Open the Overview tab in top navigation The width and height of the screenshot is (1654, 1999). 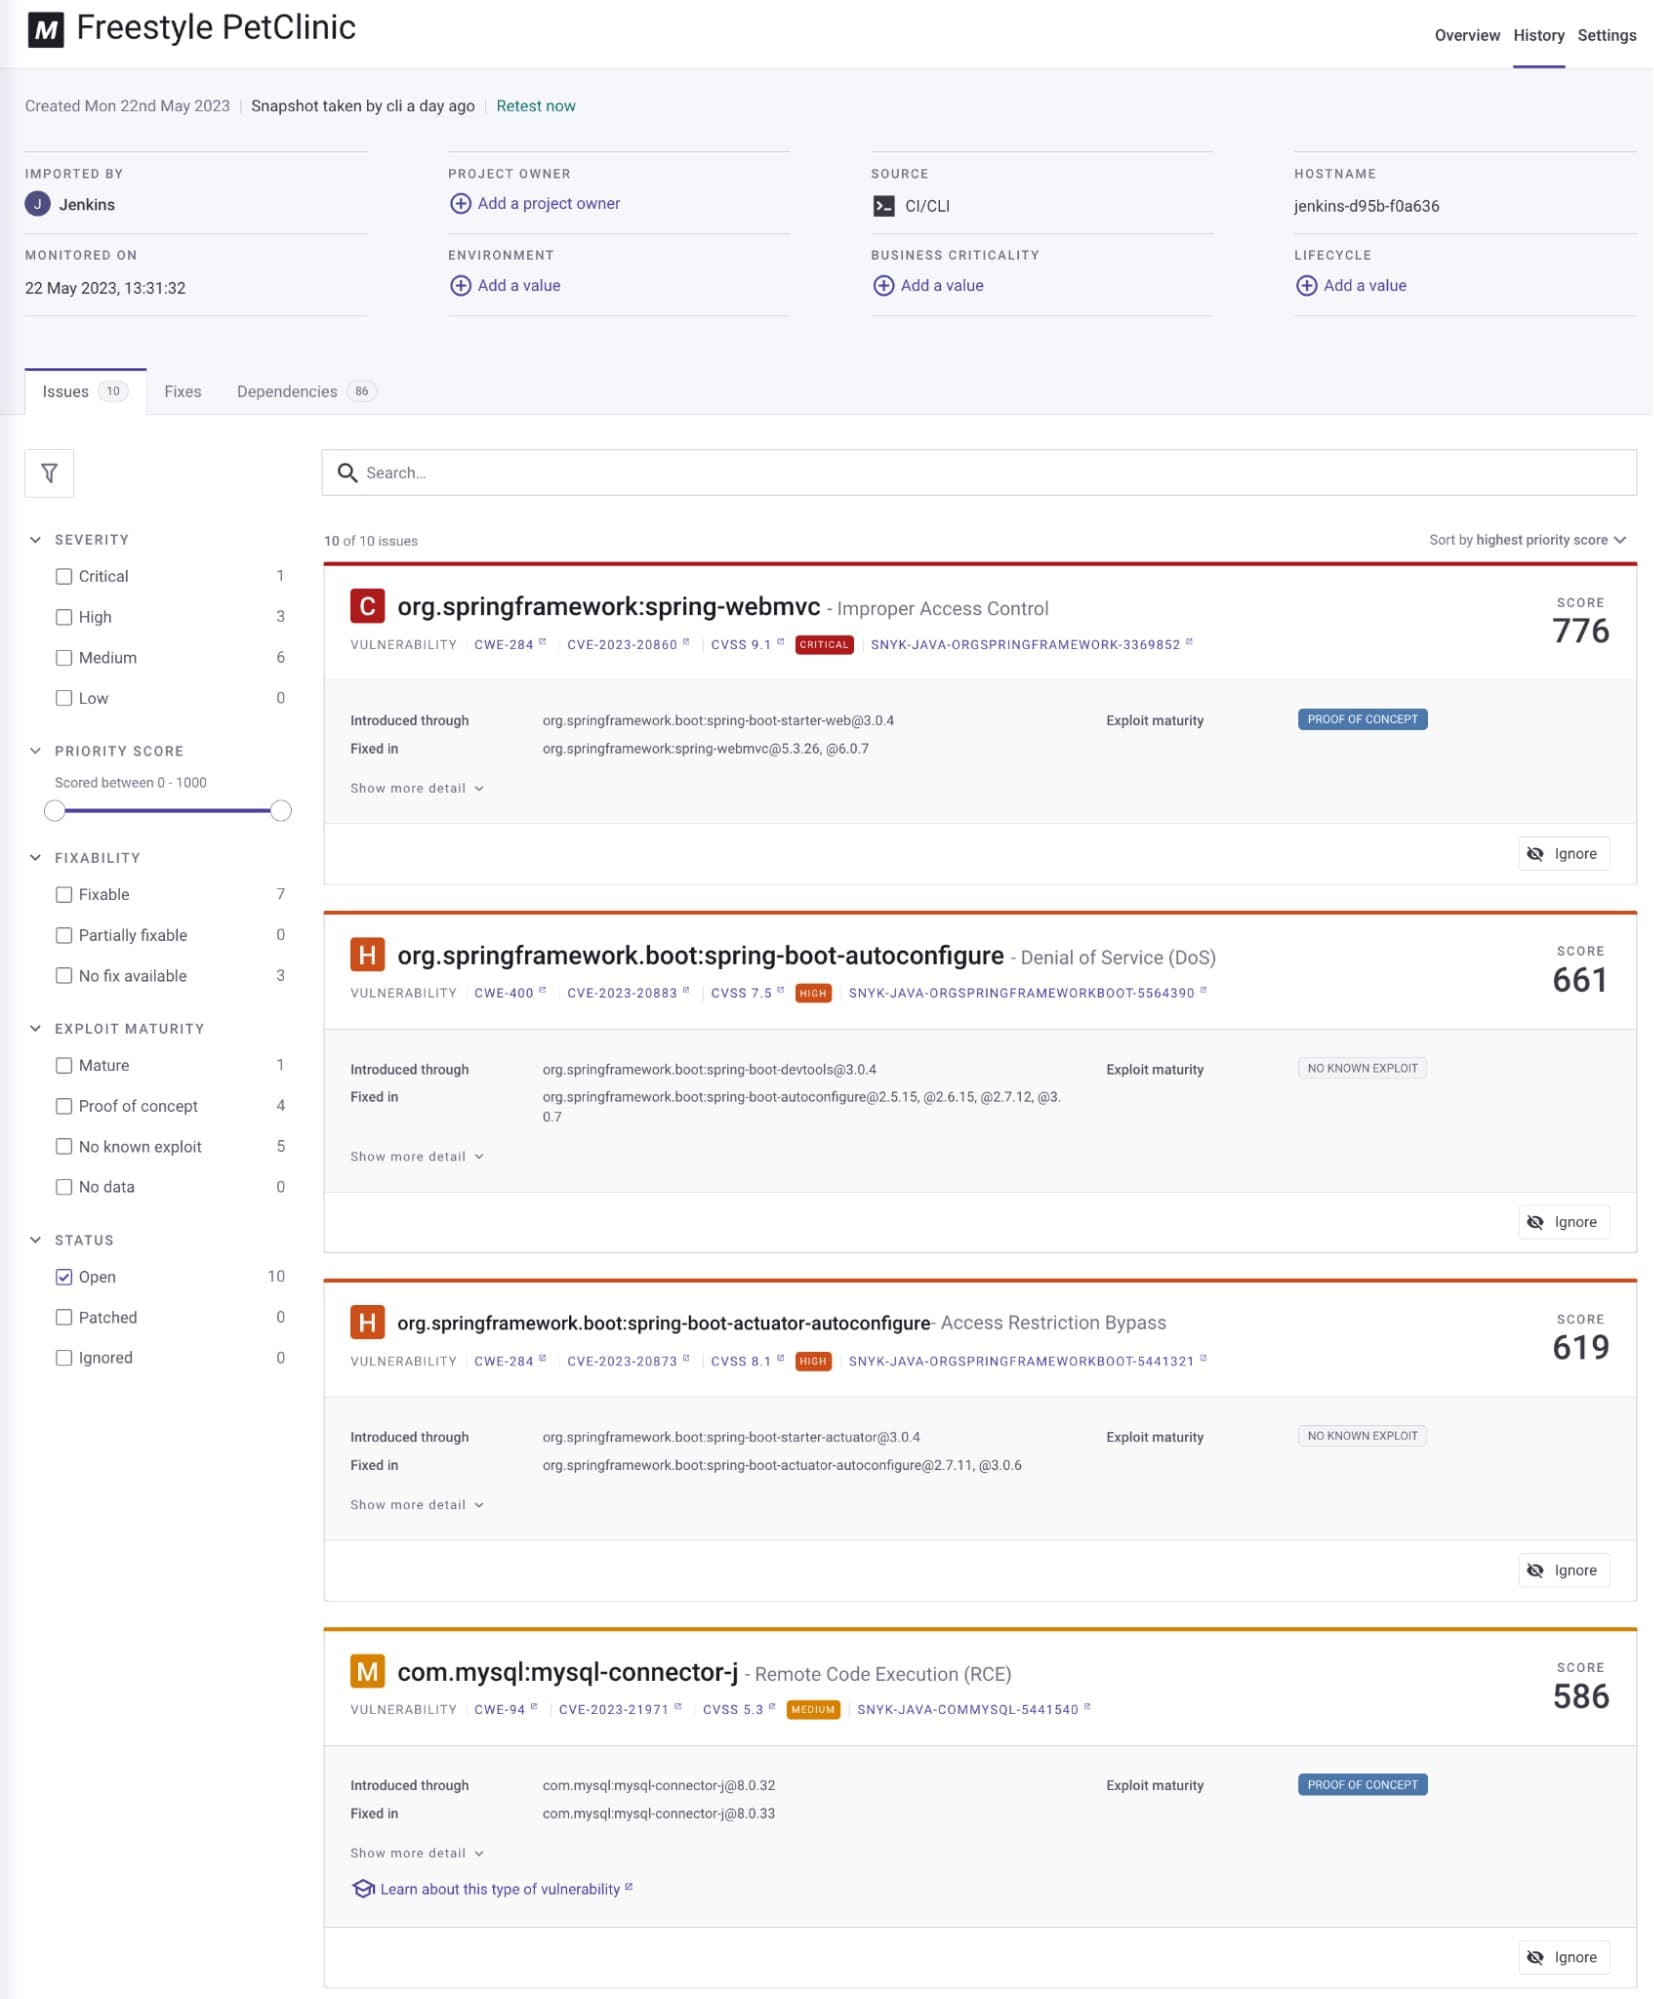(x=1466, y=35)
